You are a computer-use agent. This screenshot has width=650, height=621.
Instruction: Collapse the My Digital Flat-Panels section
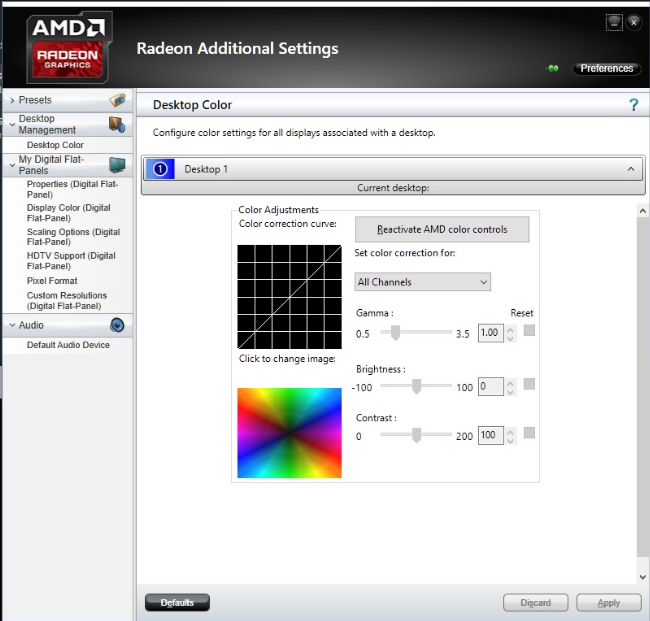[x=12, y=165]
